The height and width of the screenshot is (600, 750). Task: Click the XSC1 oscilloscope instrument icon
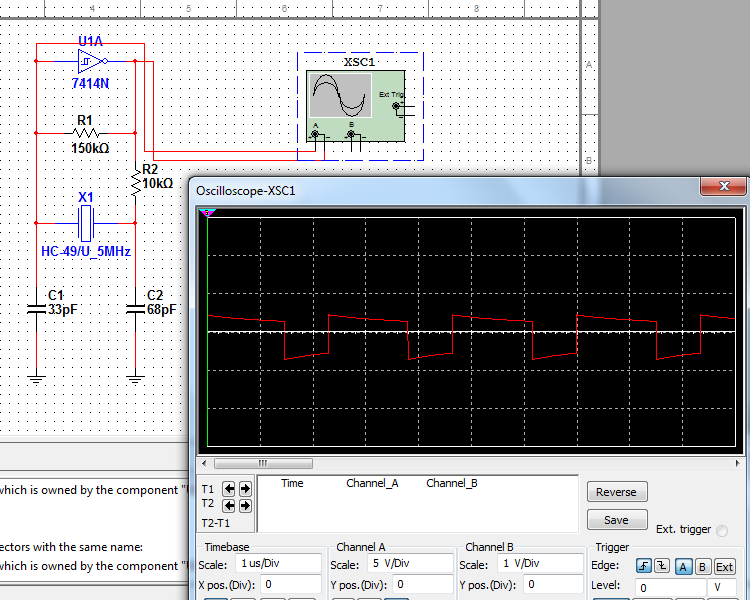pos(354,107)
